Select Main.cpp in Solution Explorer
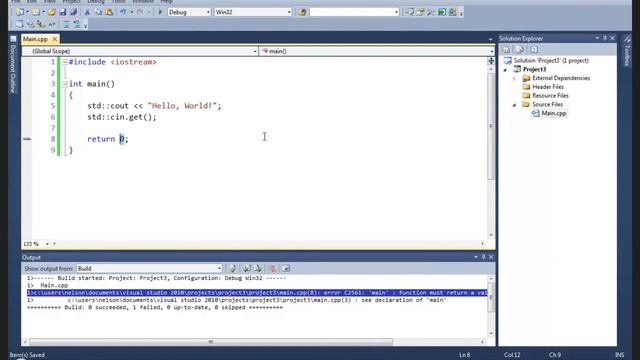 click(x=553, y=113)
